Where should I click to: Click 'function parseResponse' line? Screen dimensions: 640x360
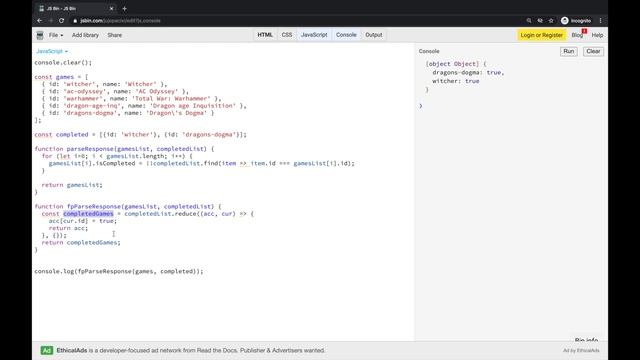coord(124,149)
